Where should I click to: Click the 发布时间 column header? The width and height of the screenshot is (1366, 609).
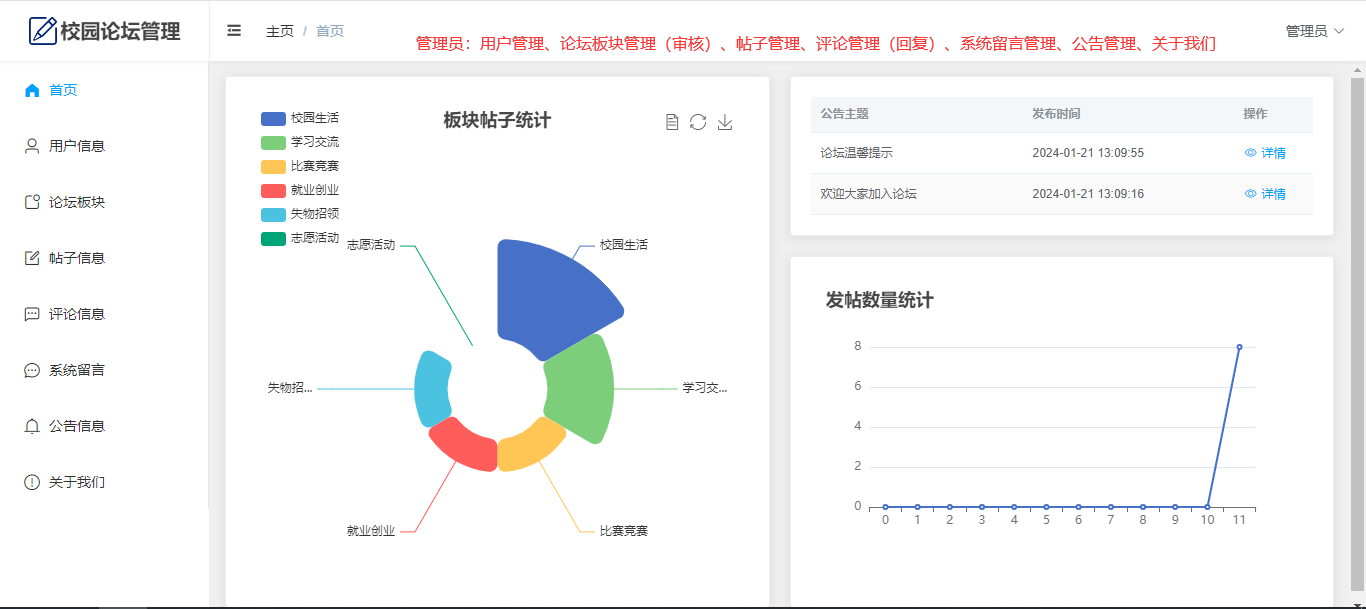click(x=1056, y=114)
